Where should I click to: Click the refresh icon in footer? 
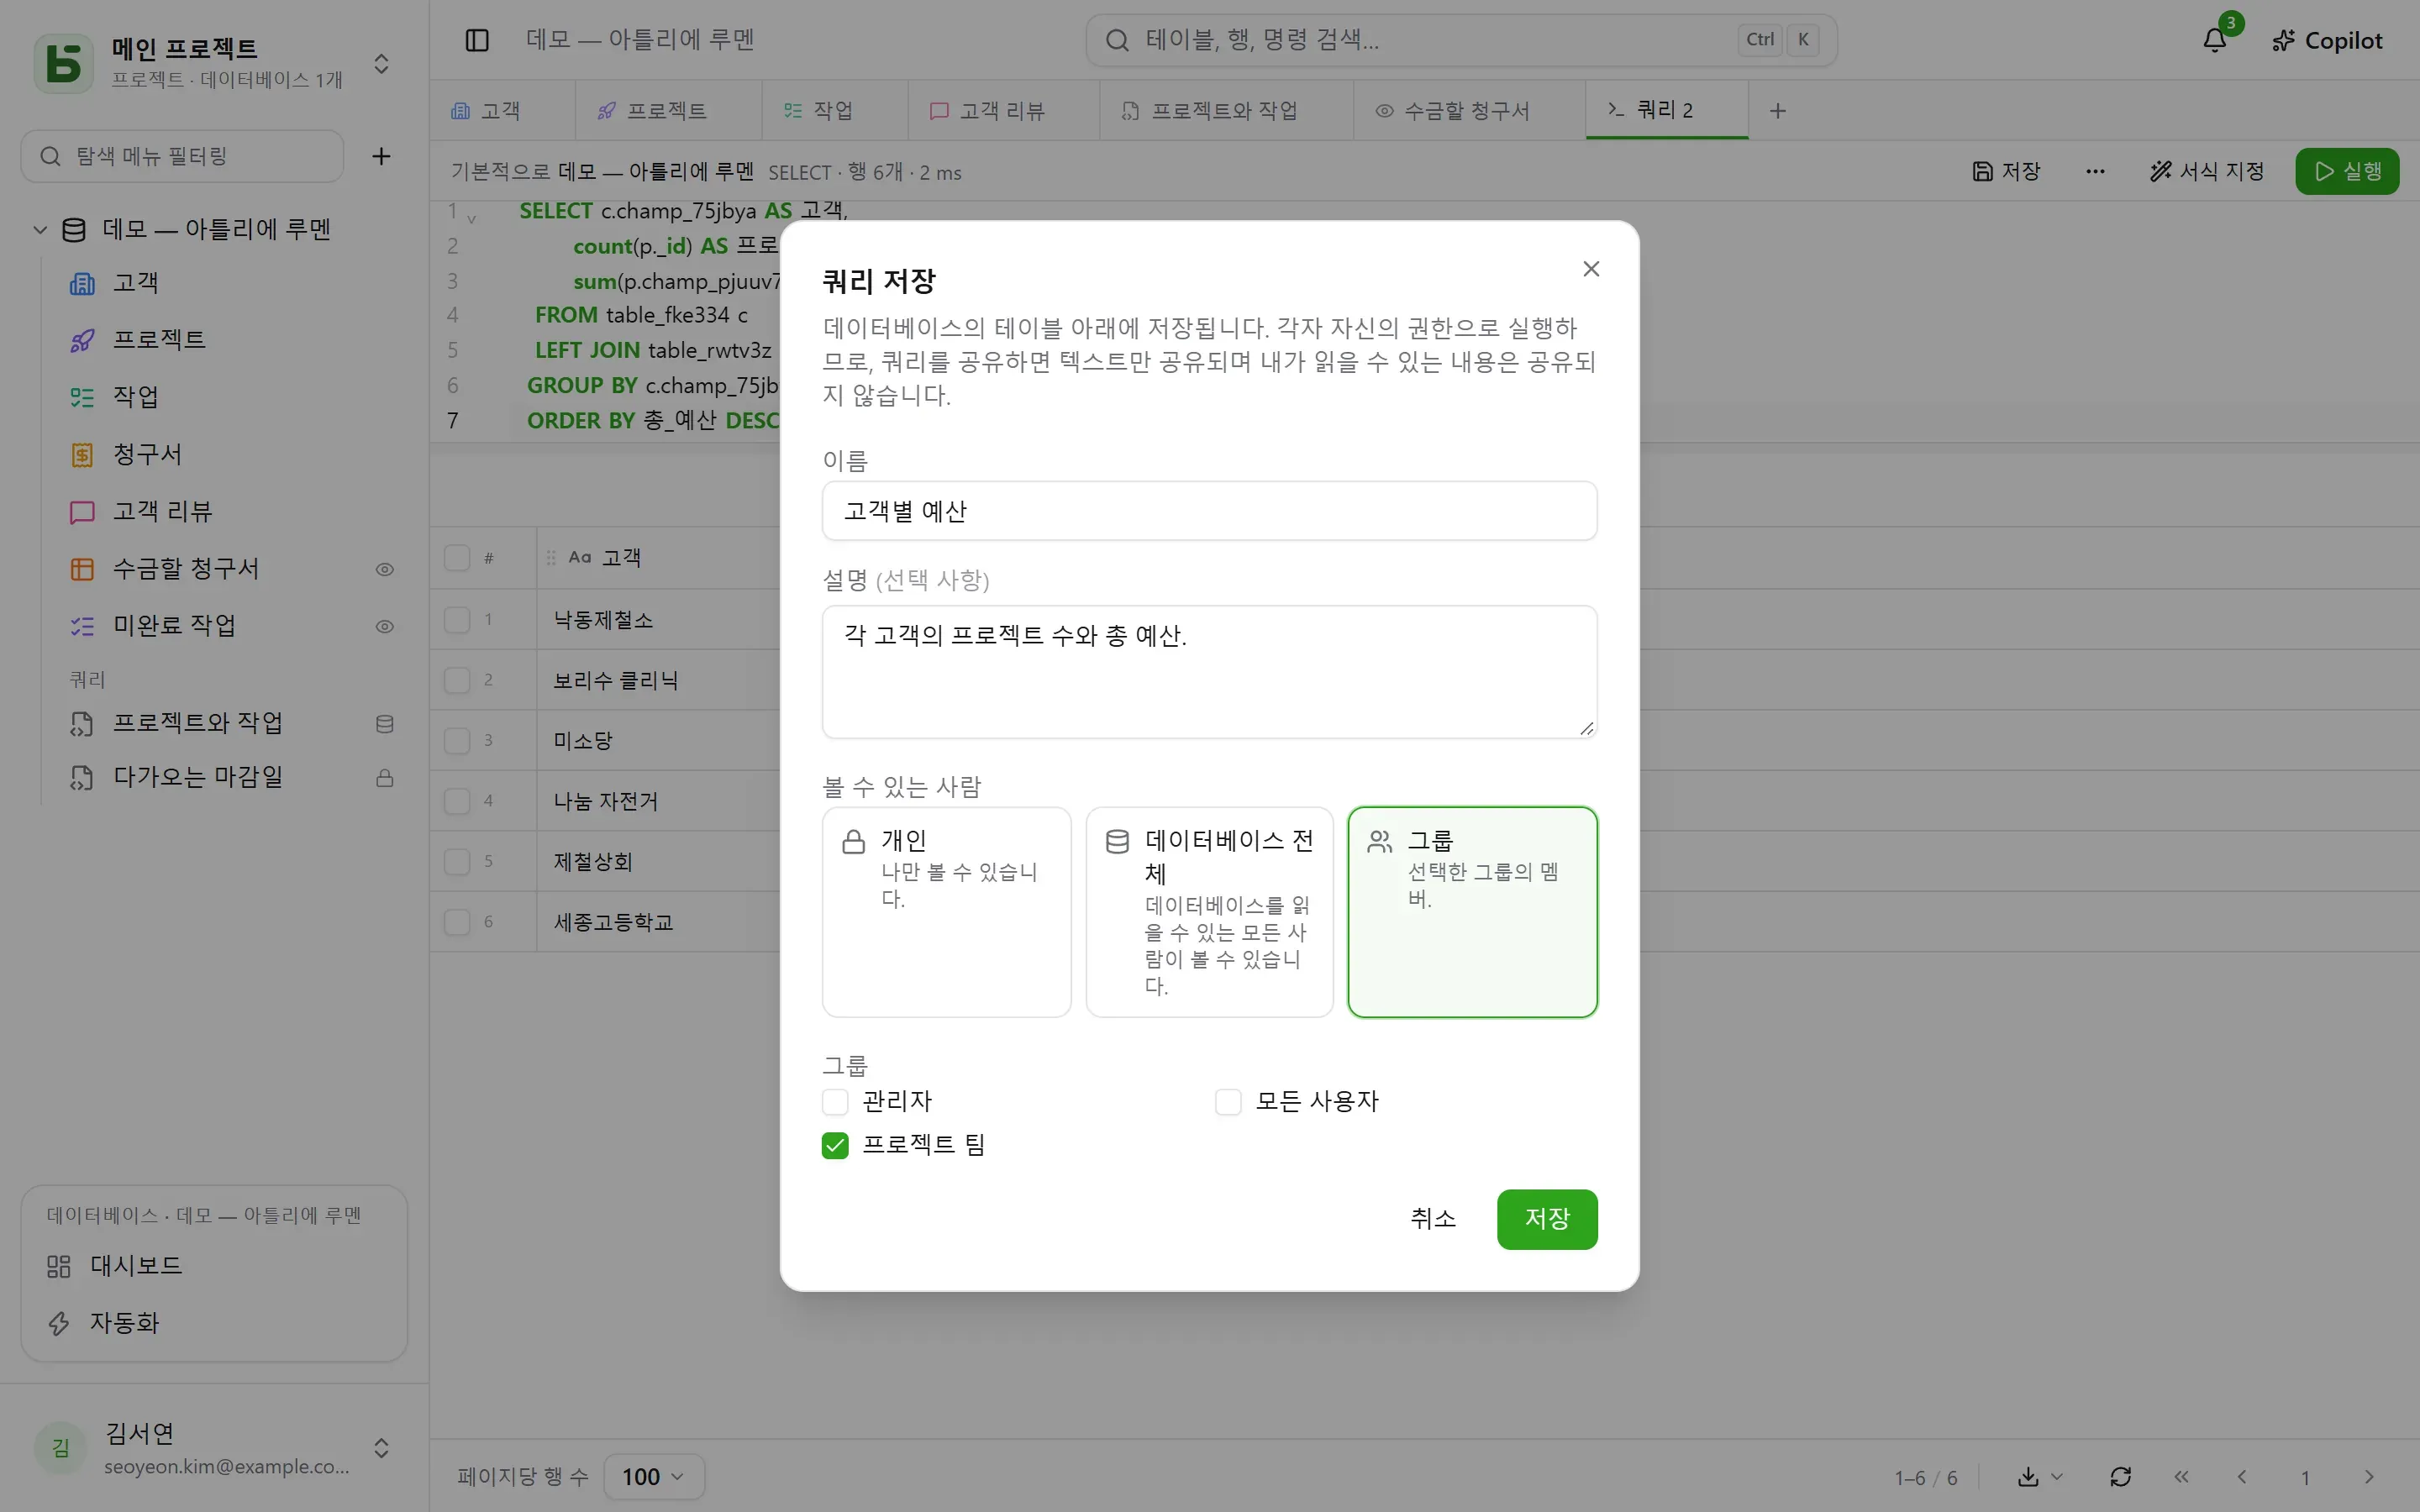coord(2120,1476)
